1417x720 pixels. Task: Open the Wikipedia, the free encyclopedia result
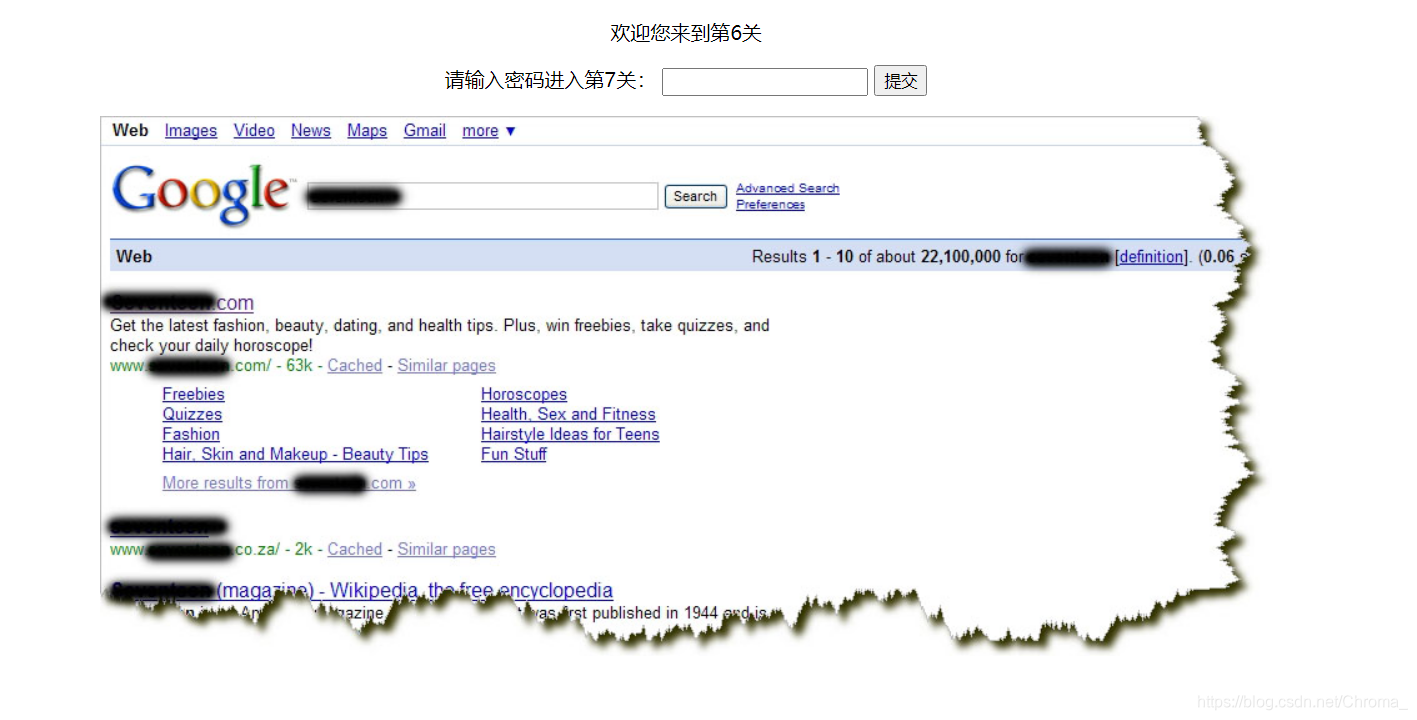pyautogui.click(x=362, y=590)
